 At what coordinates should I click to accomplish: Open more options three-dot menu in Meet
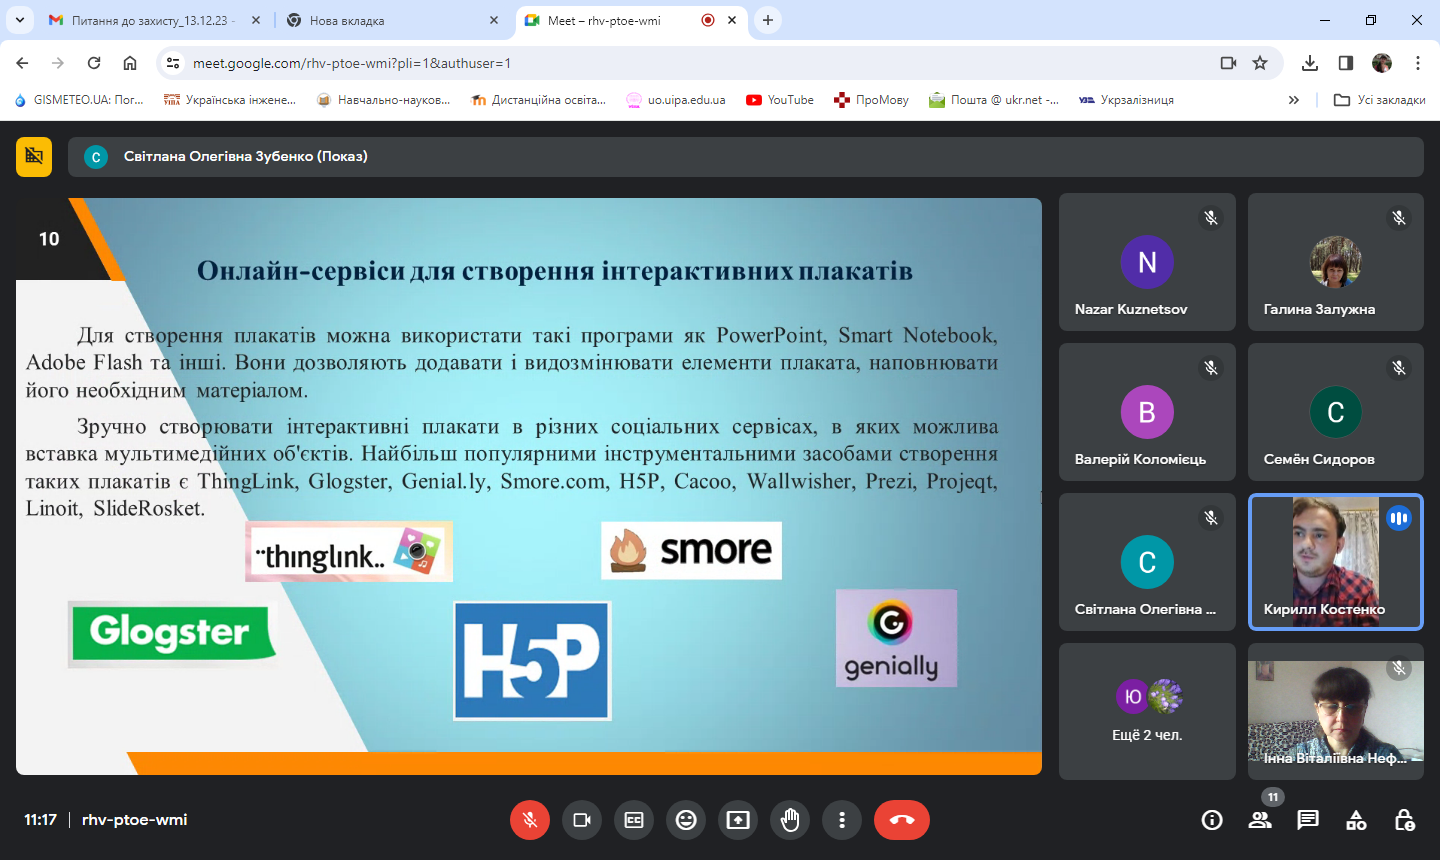click(842, 820)
